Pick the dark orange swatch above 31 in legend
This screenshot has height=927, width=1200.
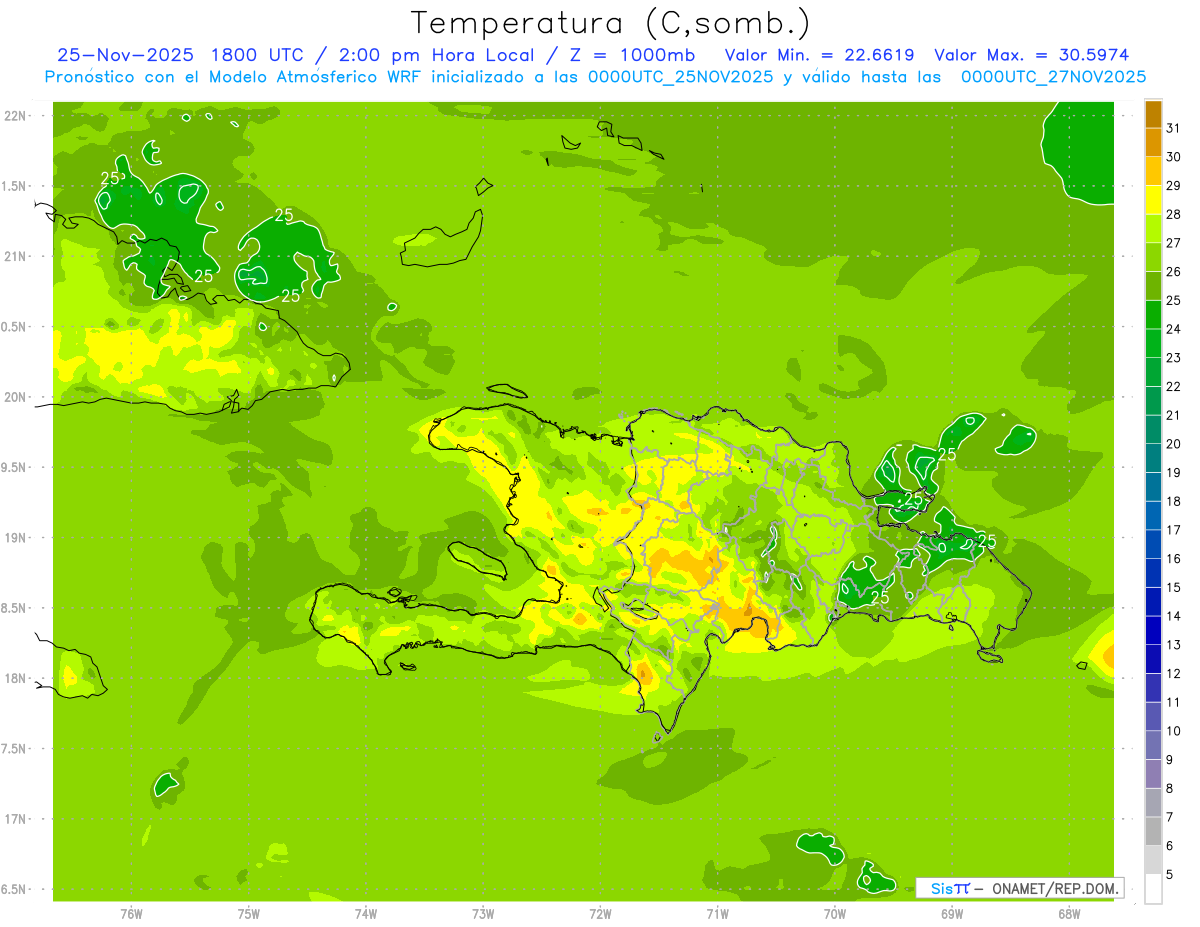pyautogui.click(x=1153, y=114)
